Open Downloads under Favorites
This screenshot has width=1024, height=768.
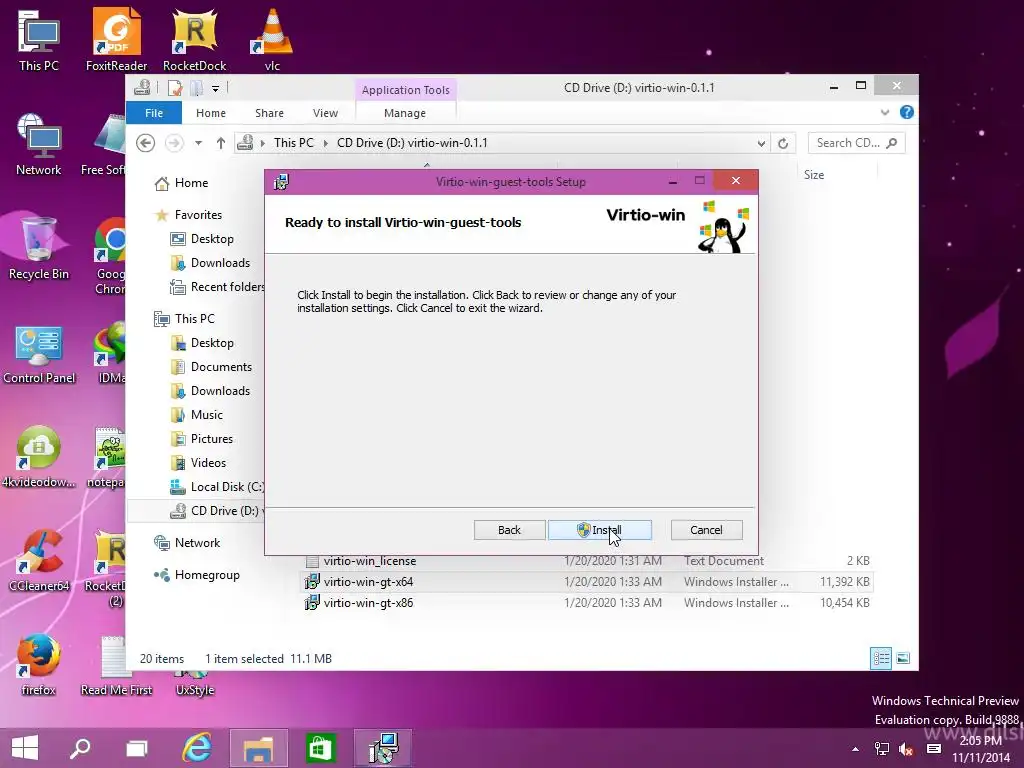click(220, 263)
